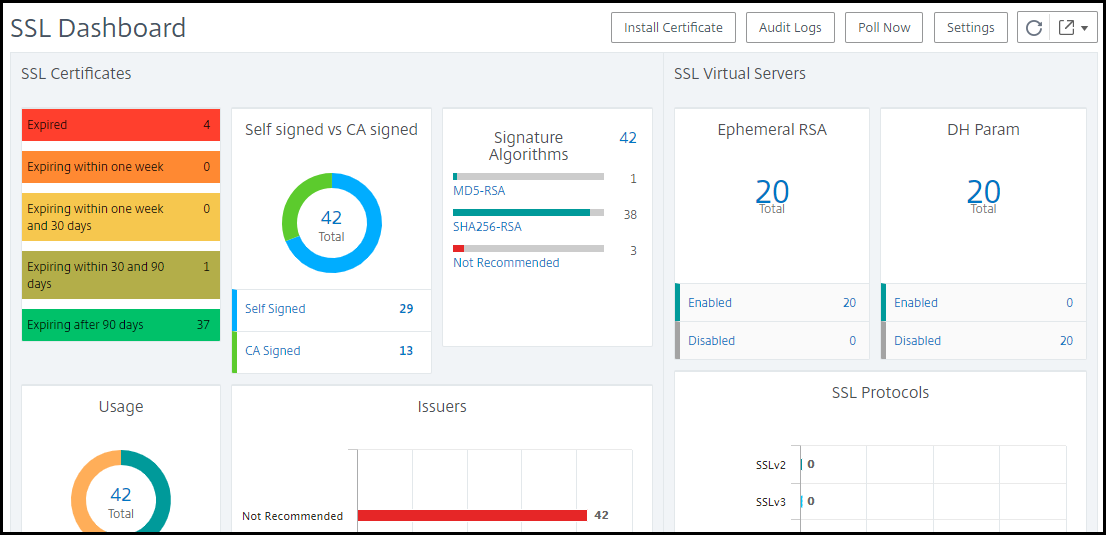Open Self Signed certificates link
Image resolution: width=1106 pixels, height=535 pixels.
click(x=275, y=308)
